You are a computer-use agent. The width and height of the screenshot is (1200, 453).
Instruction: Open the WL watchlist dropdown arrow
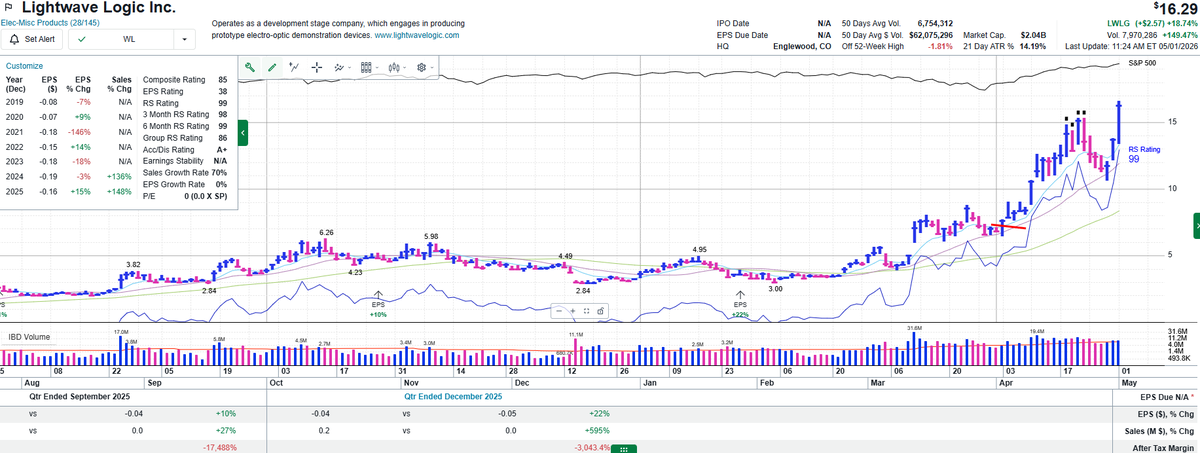[185, 39]
